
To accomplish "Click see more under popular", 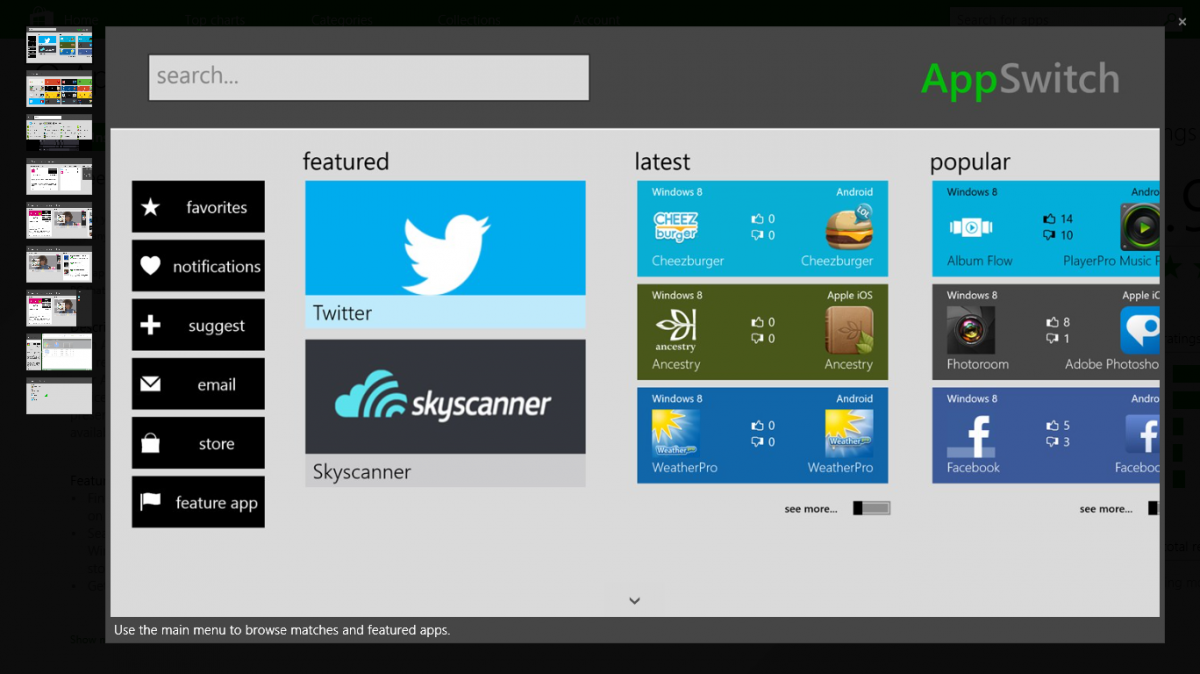I will 1106,509.
